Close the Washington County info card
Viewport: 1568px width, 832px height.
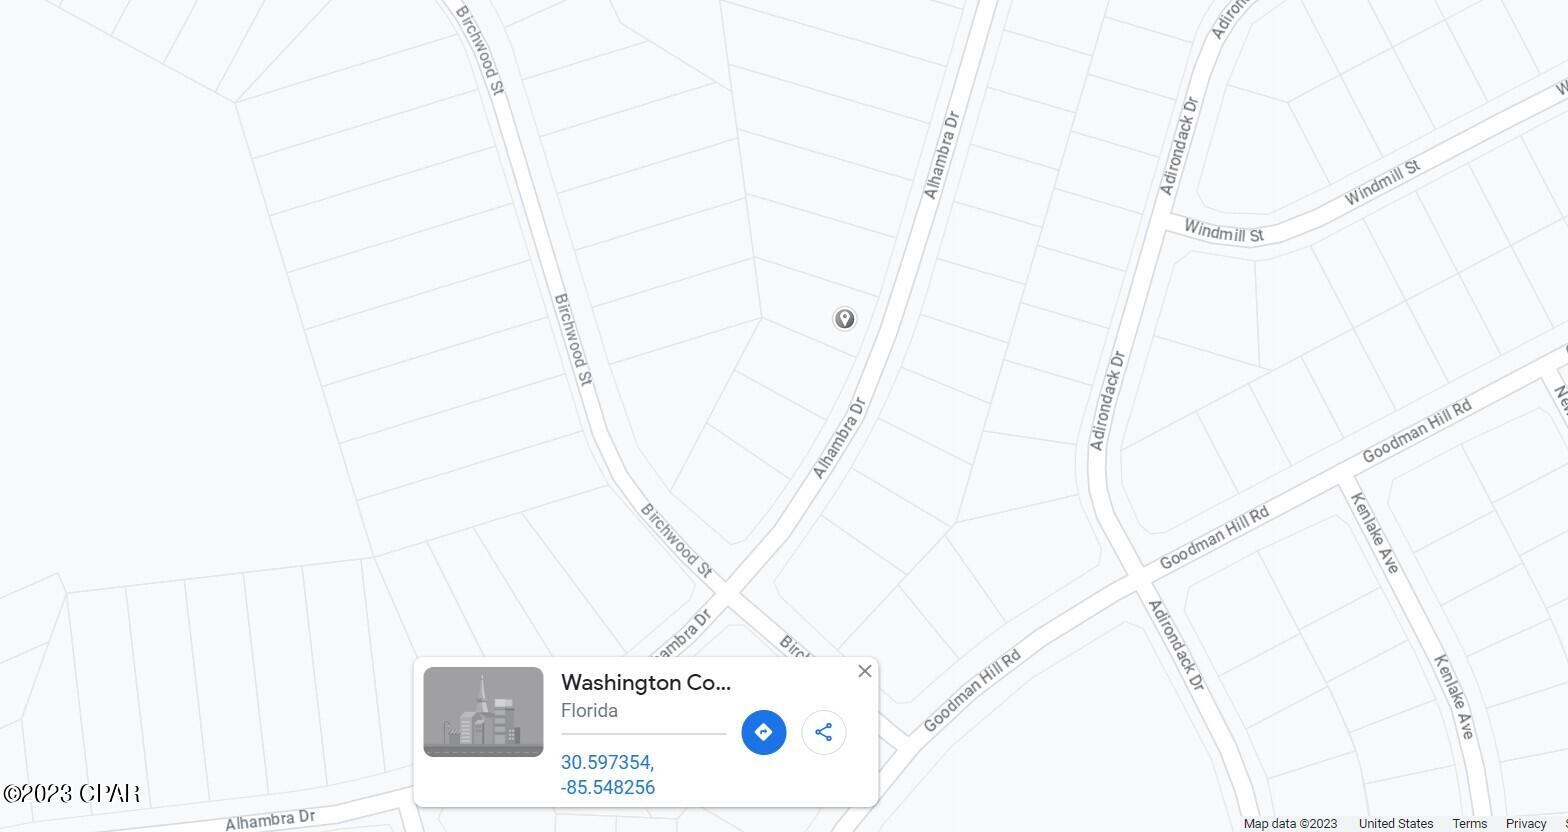coord(865,671)
